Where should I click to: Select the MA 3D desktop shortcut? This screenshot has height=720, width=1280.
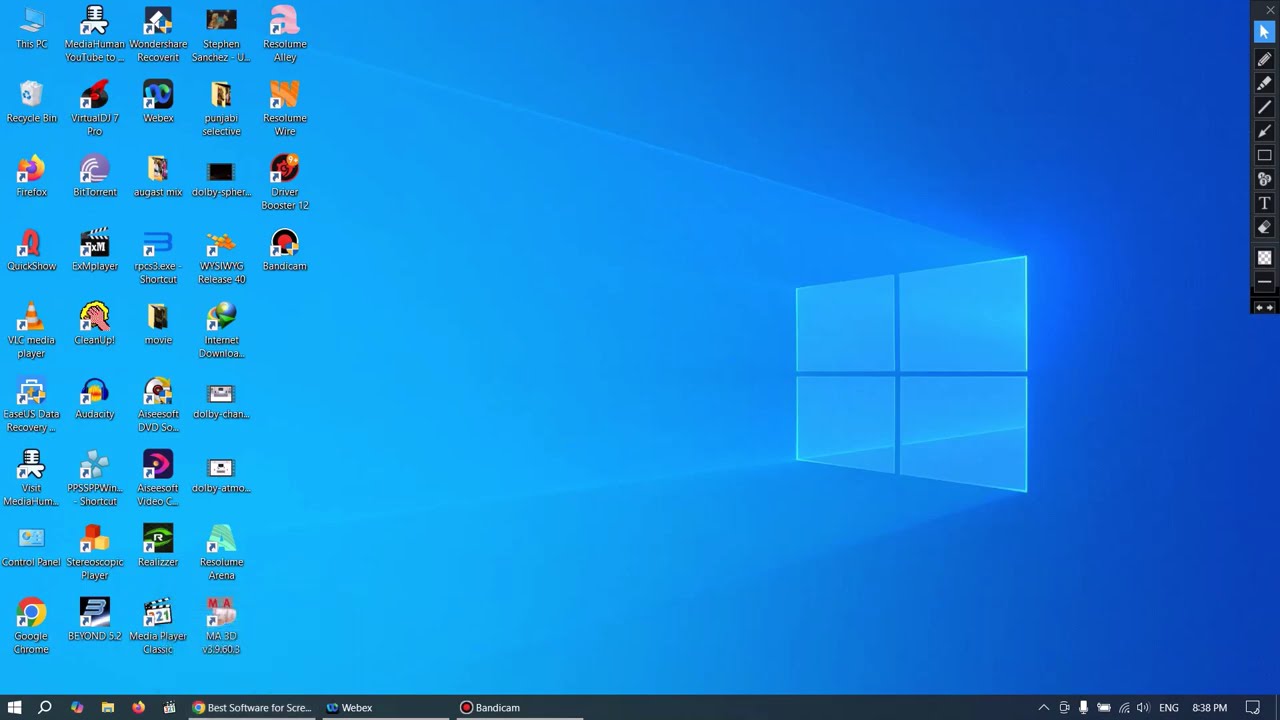point(221,626)
